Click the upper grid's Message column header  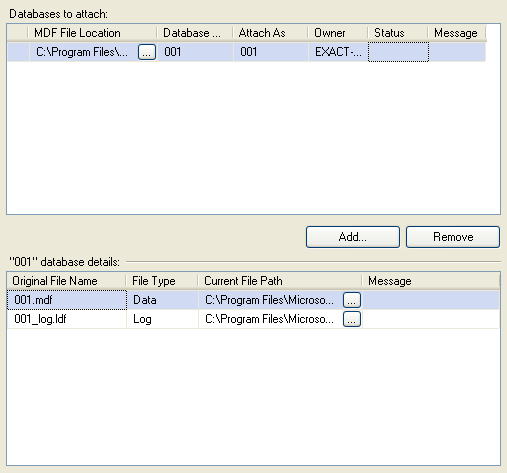click(457, 33)
